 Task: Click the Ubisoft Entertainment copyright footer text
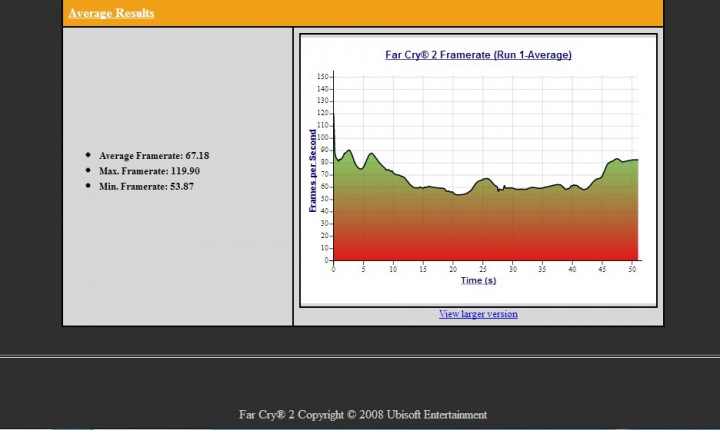pyautogui.click(x=363, y=415)
